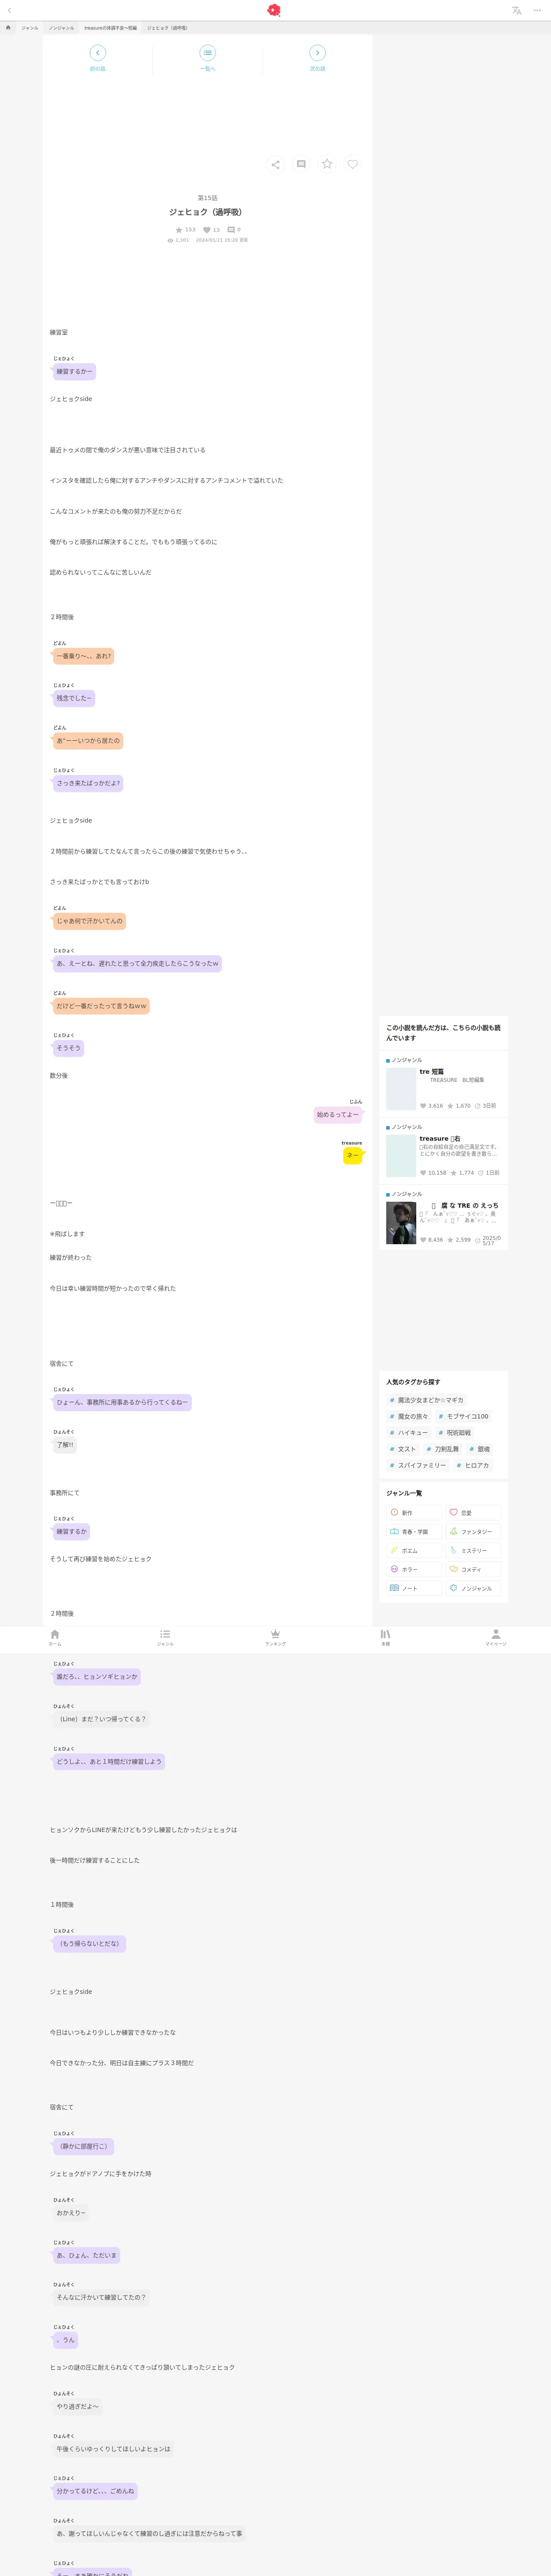
Task: Switch to マイページ tab in bottom bar
Action: [496, 1638]
